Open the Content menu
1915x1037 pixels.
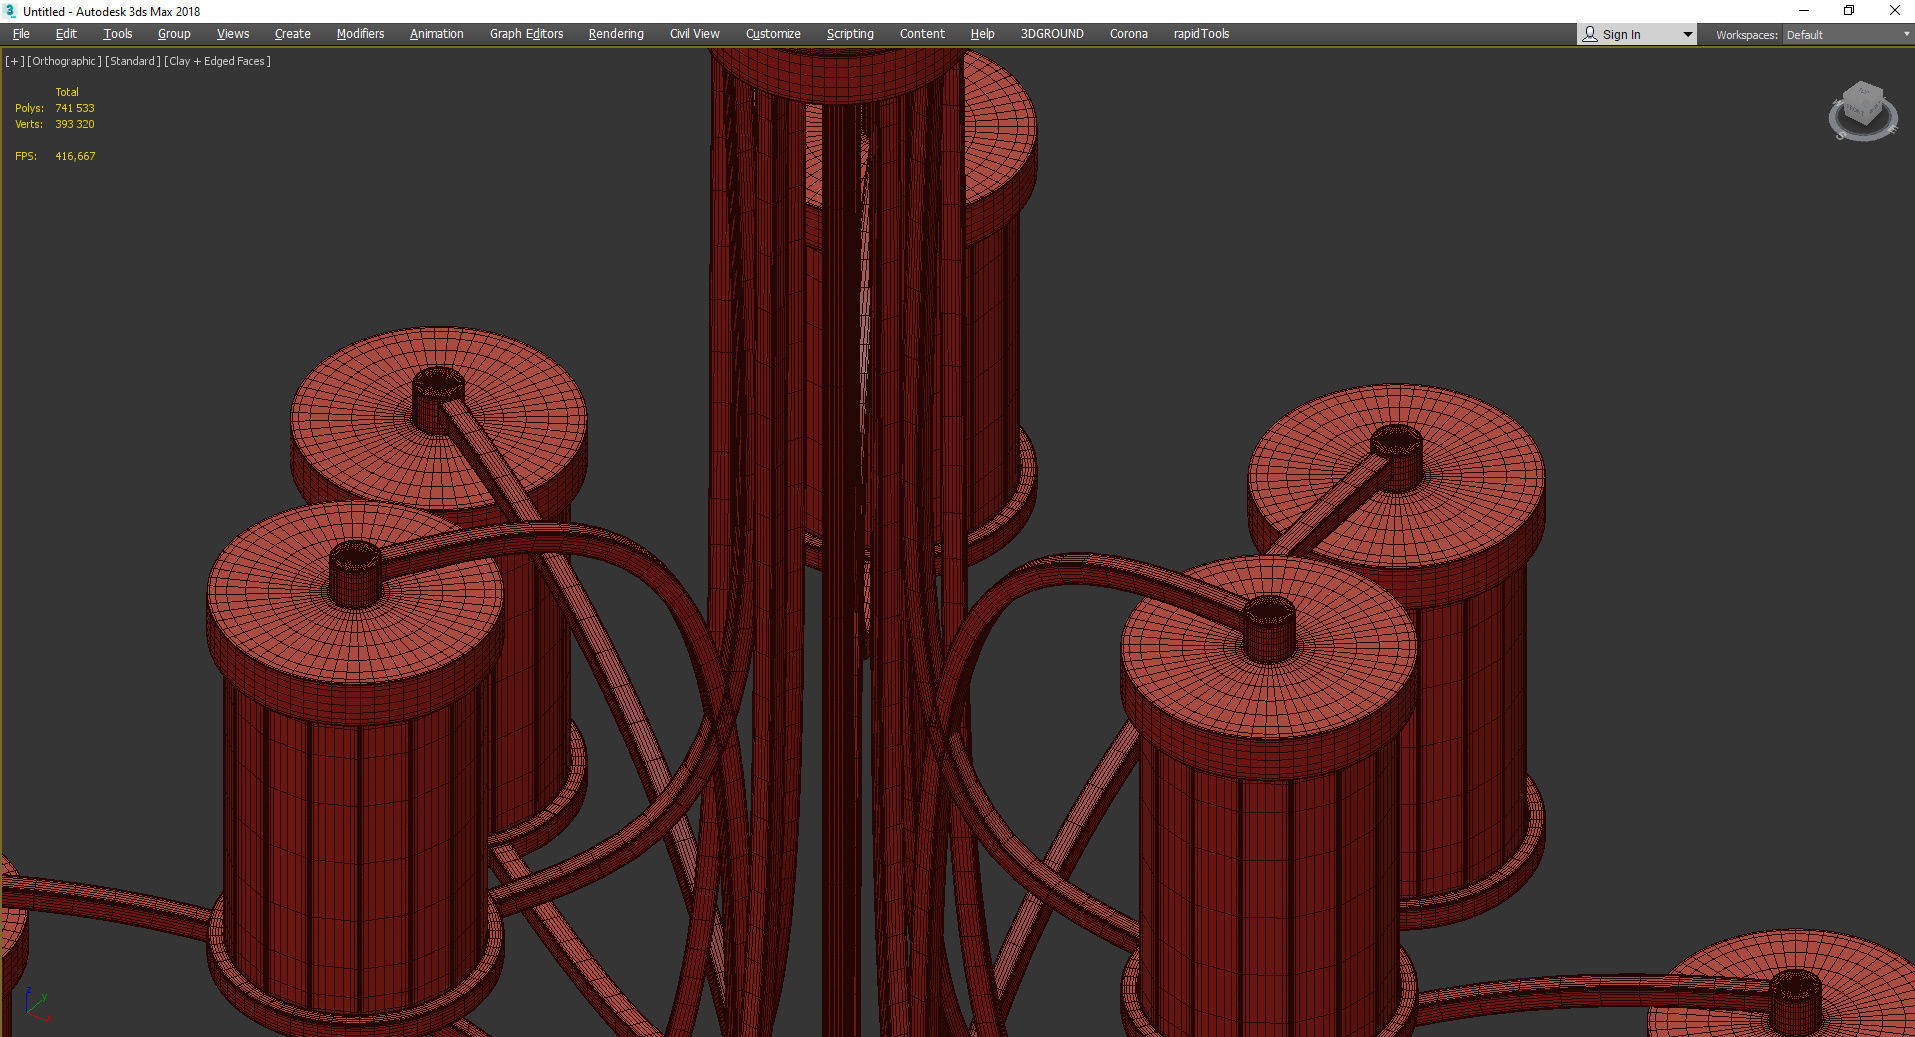922,34
